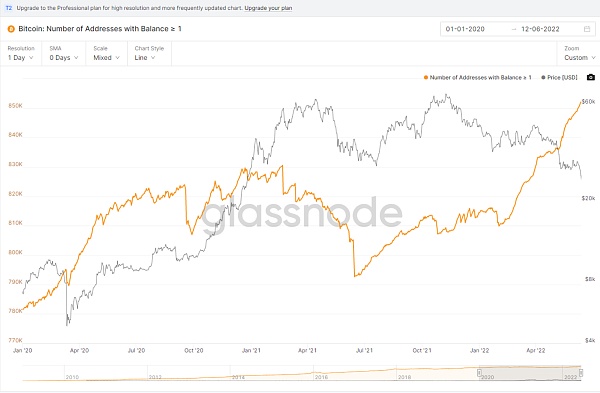The height and width of the screenshot is (393, 600).
Task: Click the Apr '20 x-axis label
Action: coord(79,351)
